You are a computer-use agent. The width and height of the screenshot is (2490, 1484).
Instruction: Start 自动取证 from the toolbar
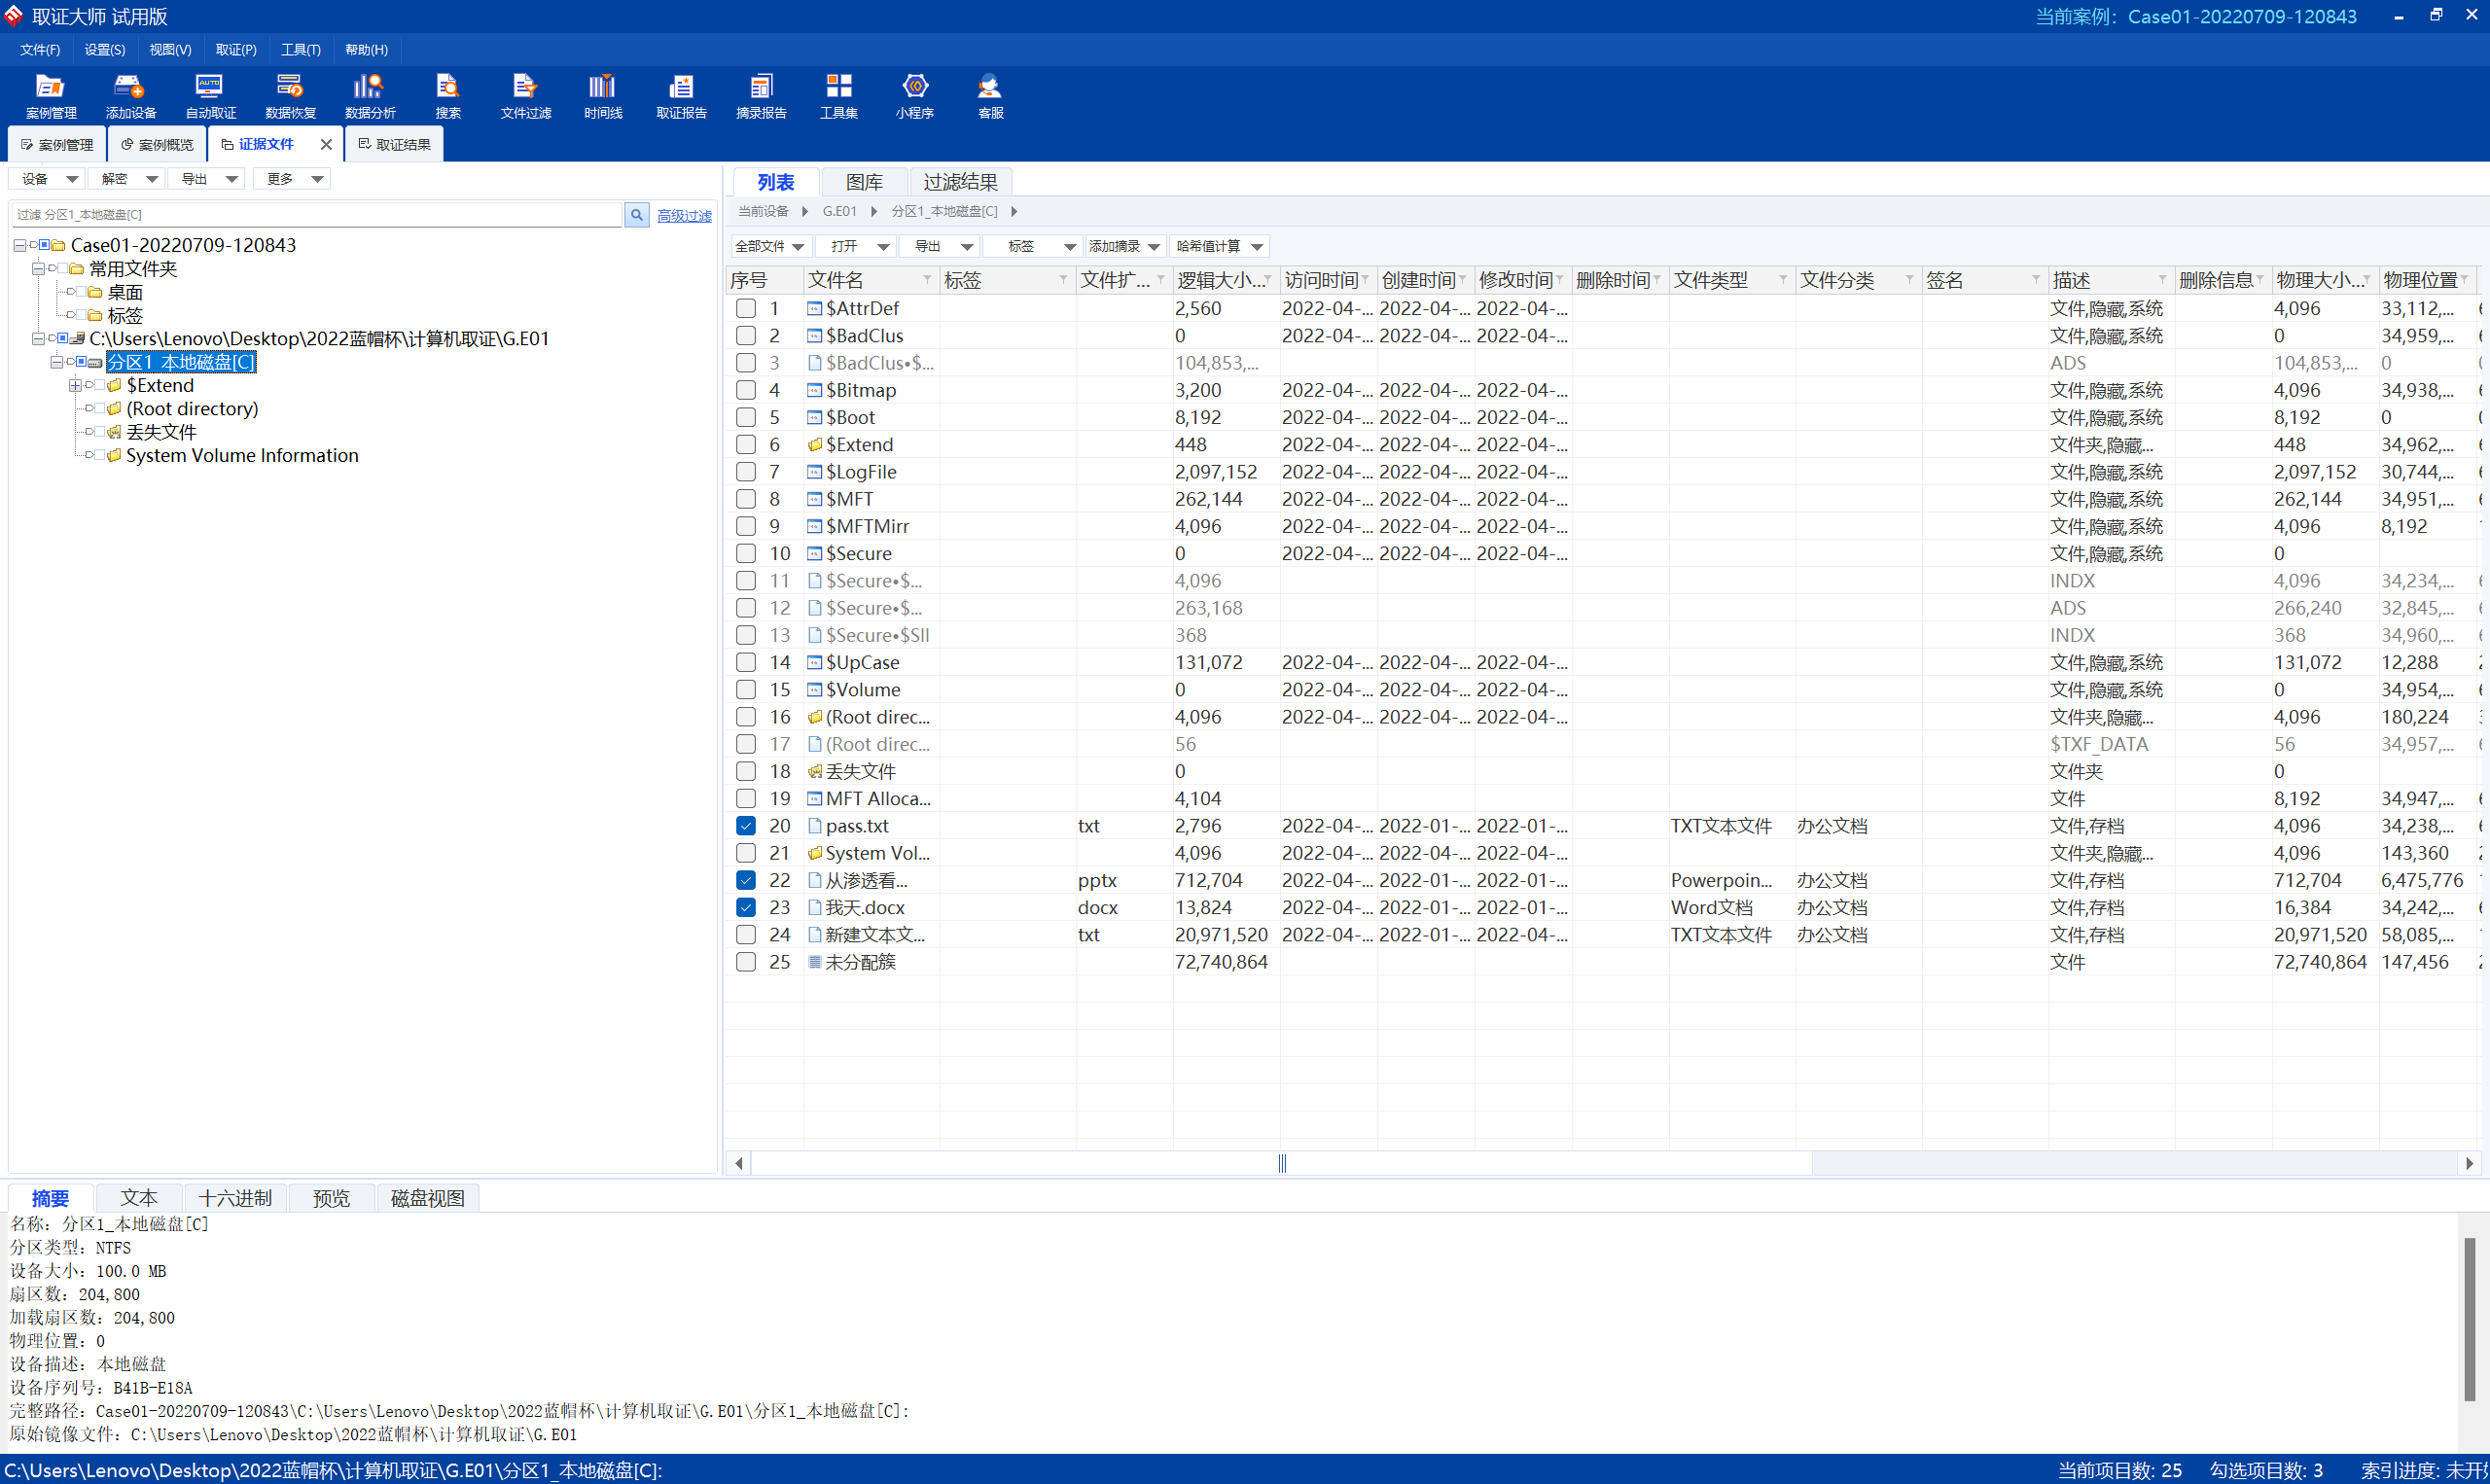point(210,96)
